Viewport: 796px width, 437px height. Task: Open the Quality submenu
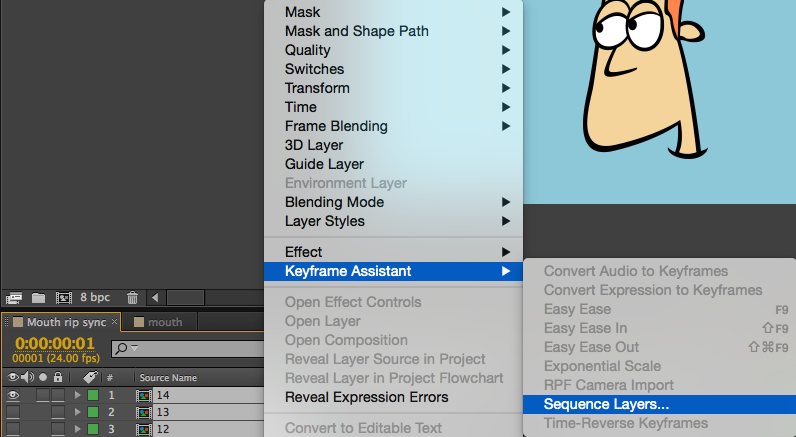tap(393, 50)
